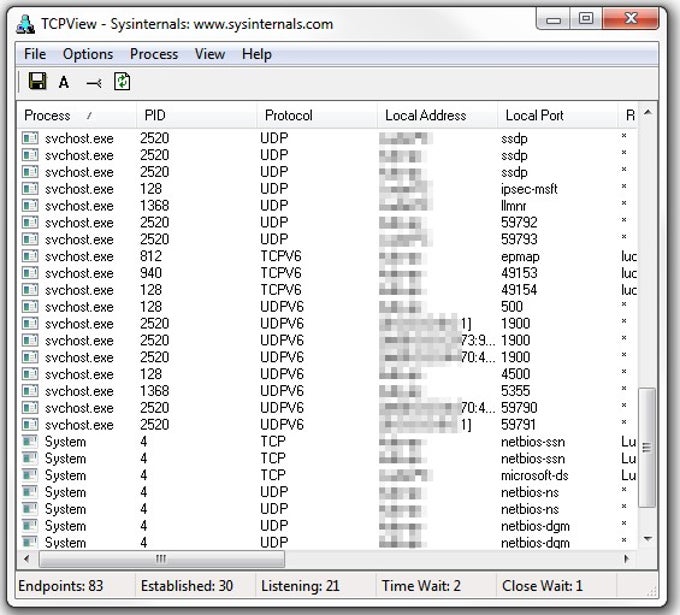
Task: Click local port 49154 cell
Action: pos(519,290)
